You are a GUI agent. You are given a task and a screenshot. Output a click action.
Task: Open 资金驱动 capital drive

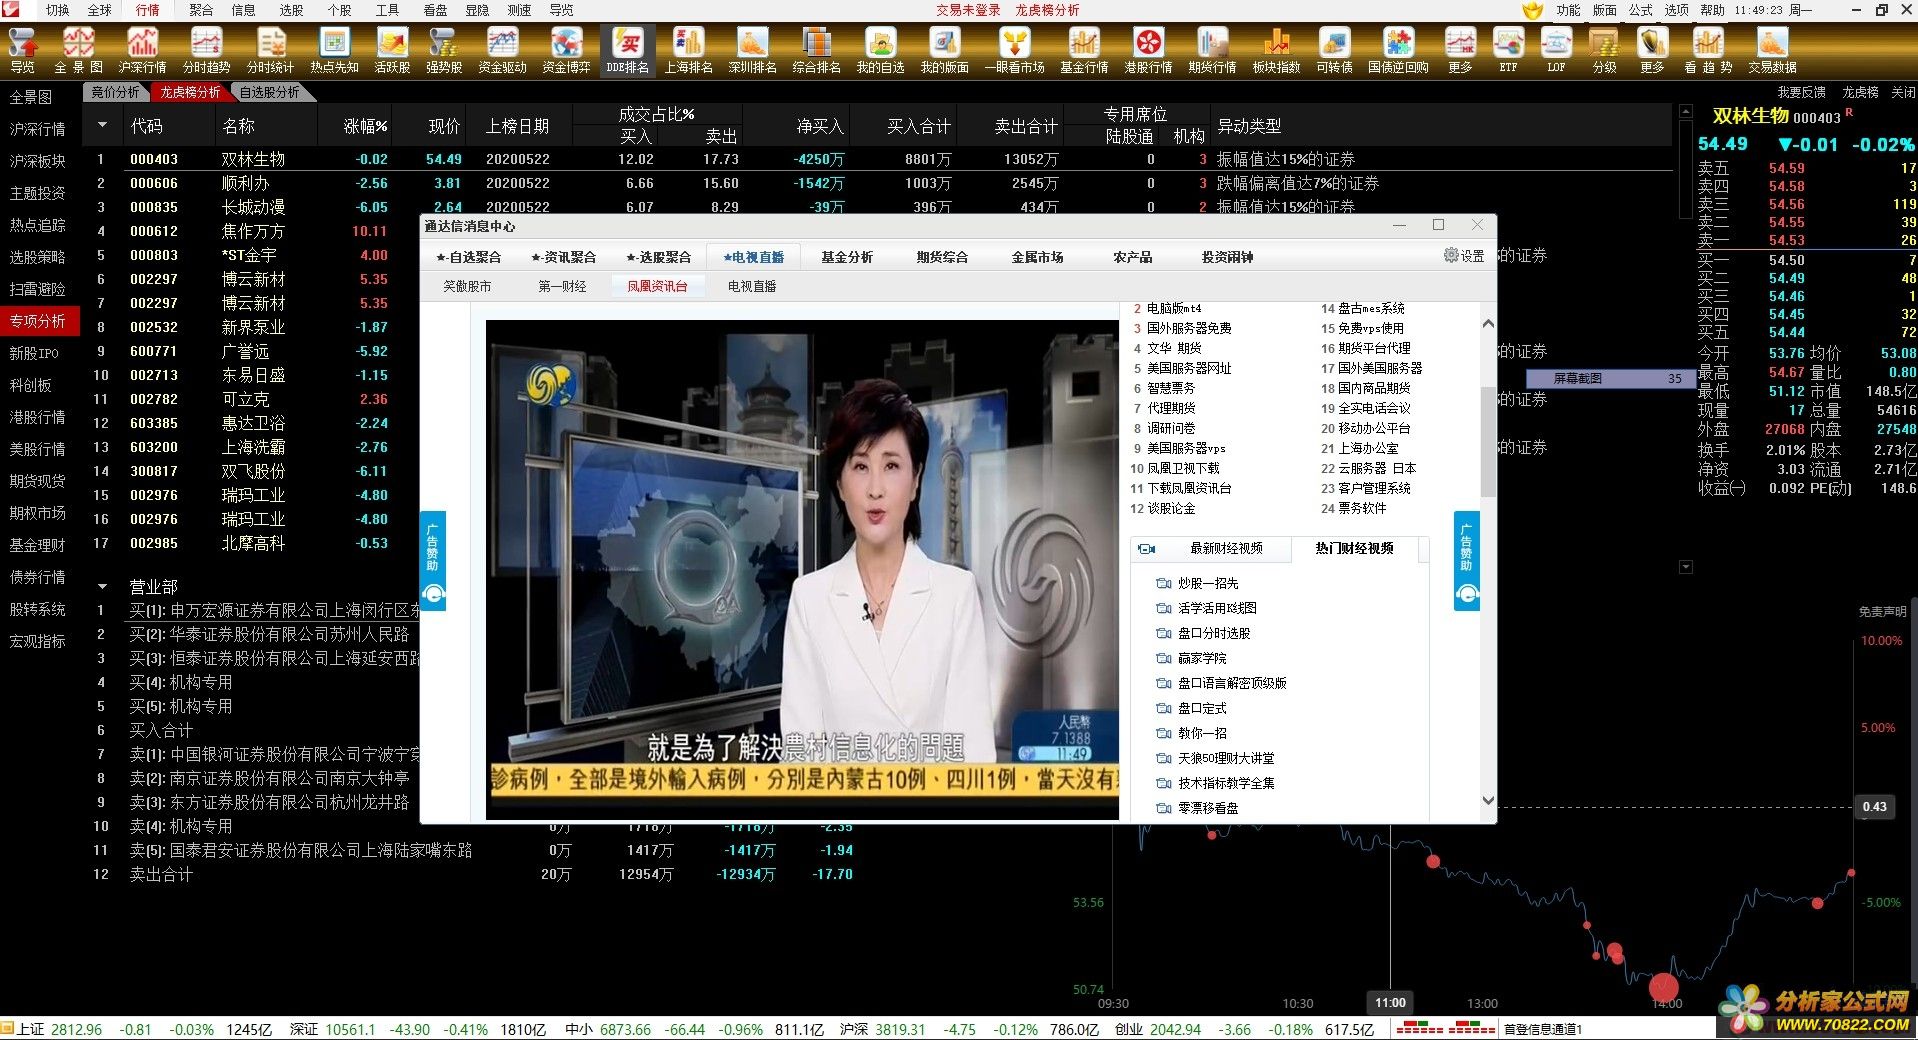point(502,50)
